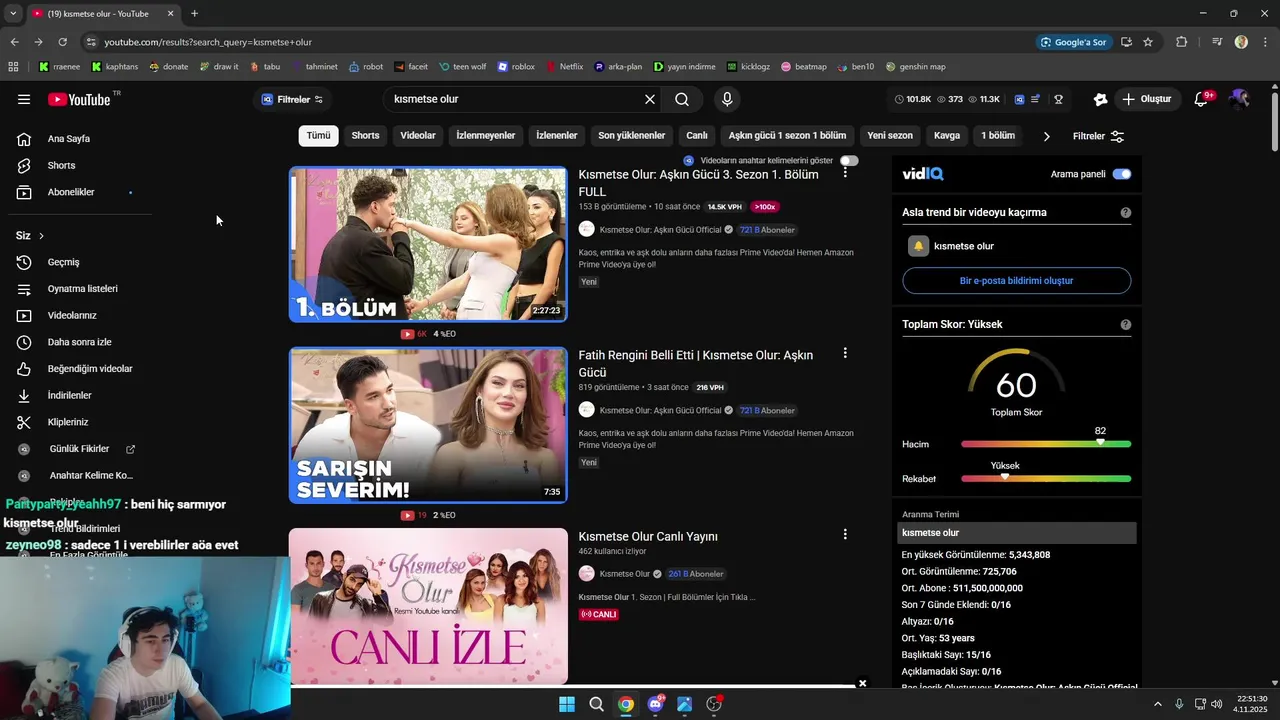Open the SARIŞIN SEVERİM! video thumbnail

tap(428, 425)
